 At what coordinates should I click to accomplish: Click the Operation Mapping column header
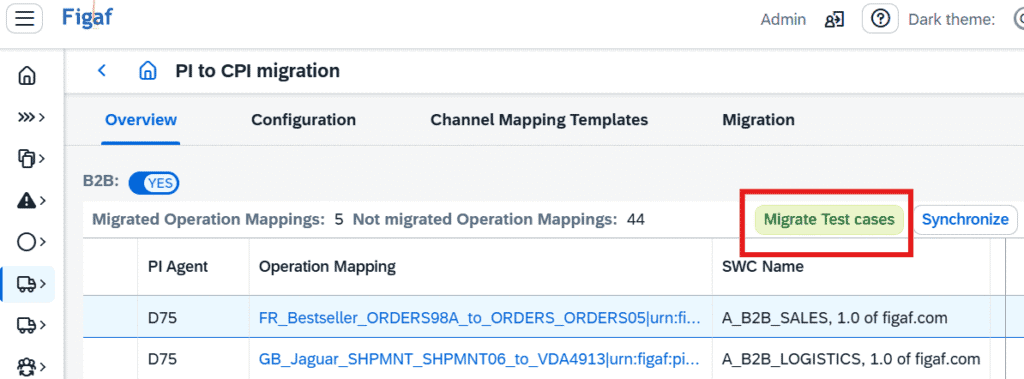coord(327,267)
